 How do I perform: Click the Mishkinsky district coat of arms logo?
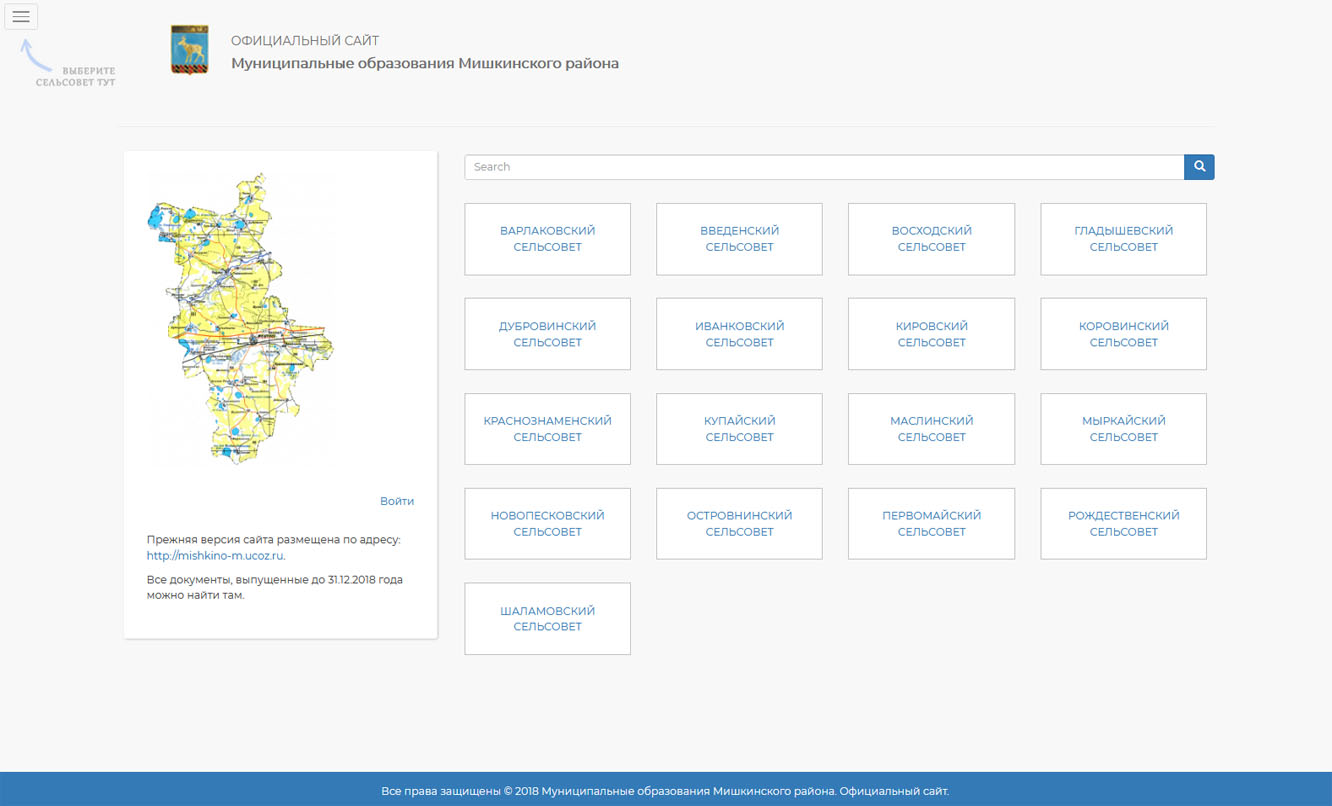190,50
